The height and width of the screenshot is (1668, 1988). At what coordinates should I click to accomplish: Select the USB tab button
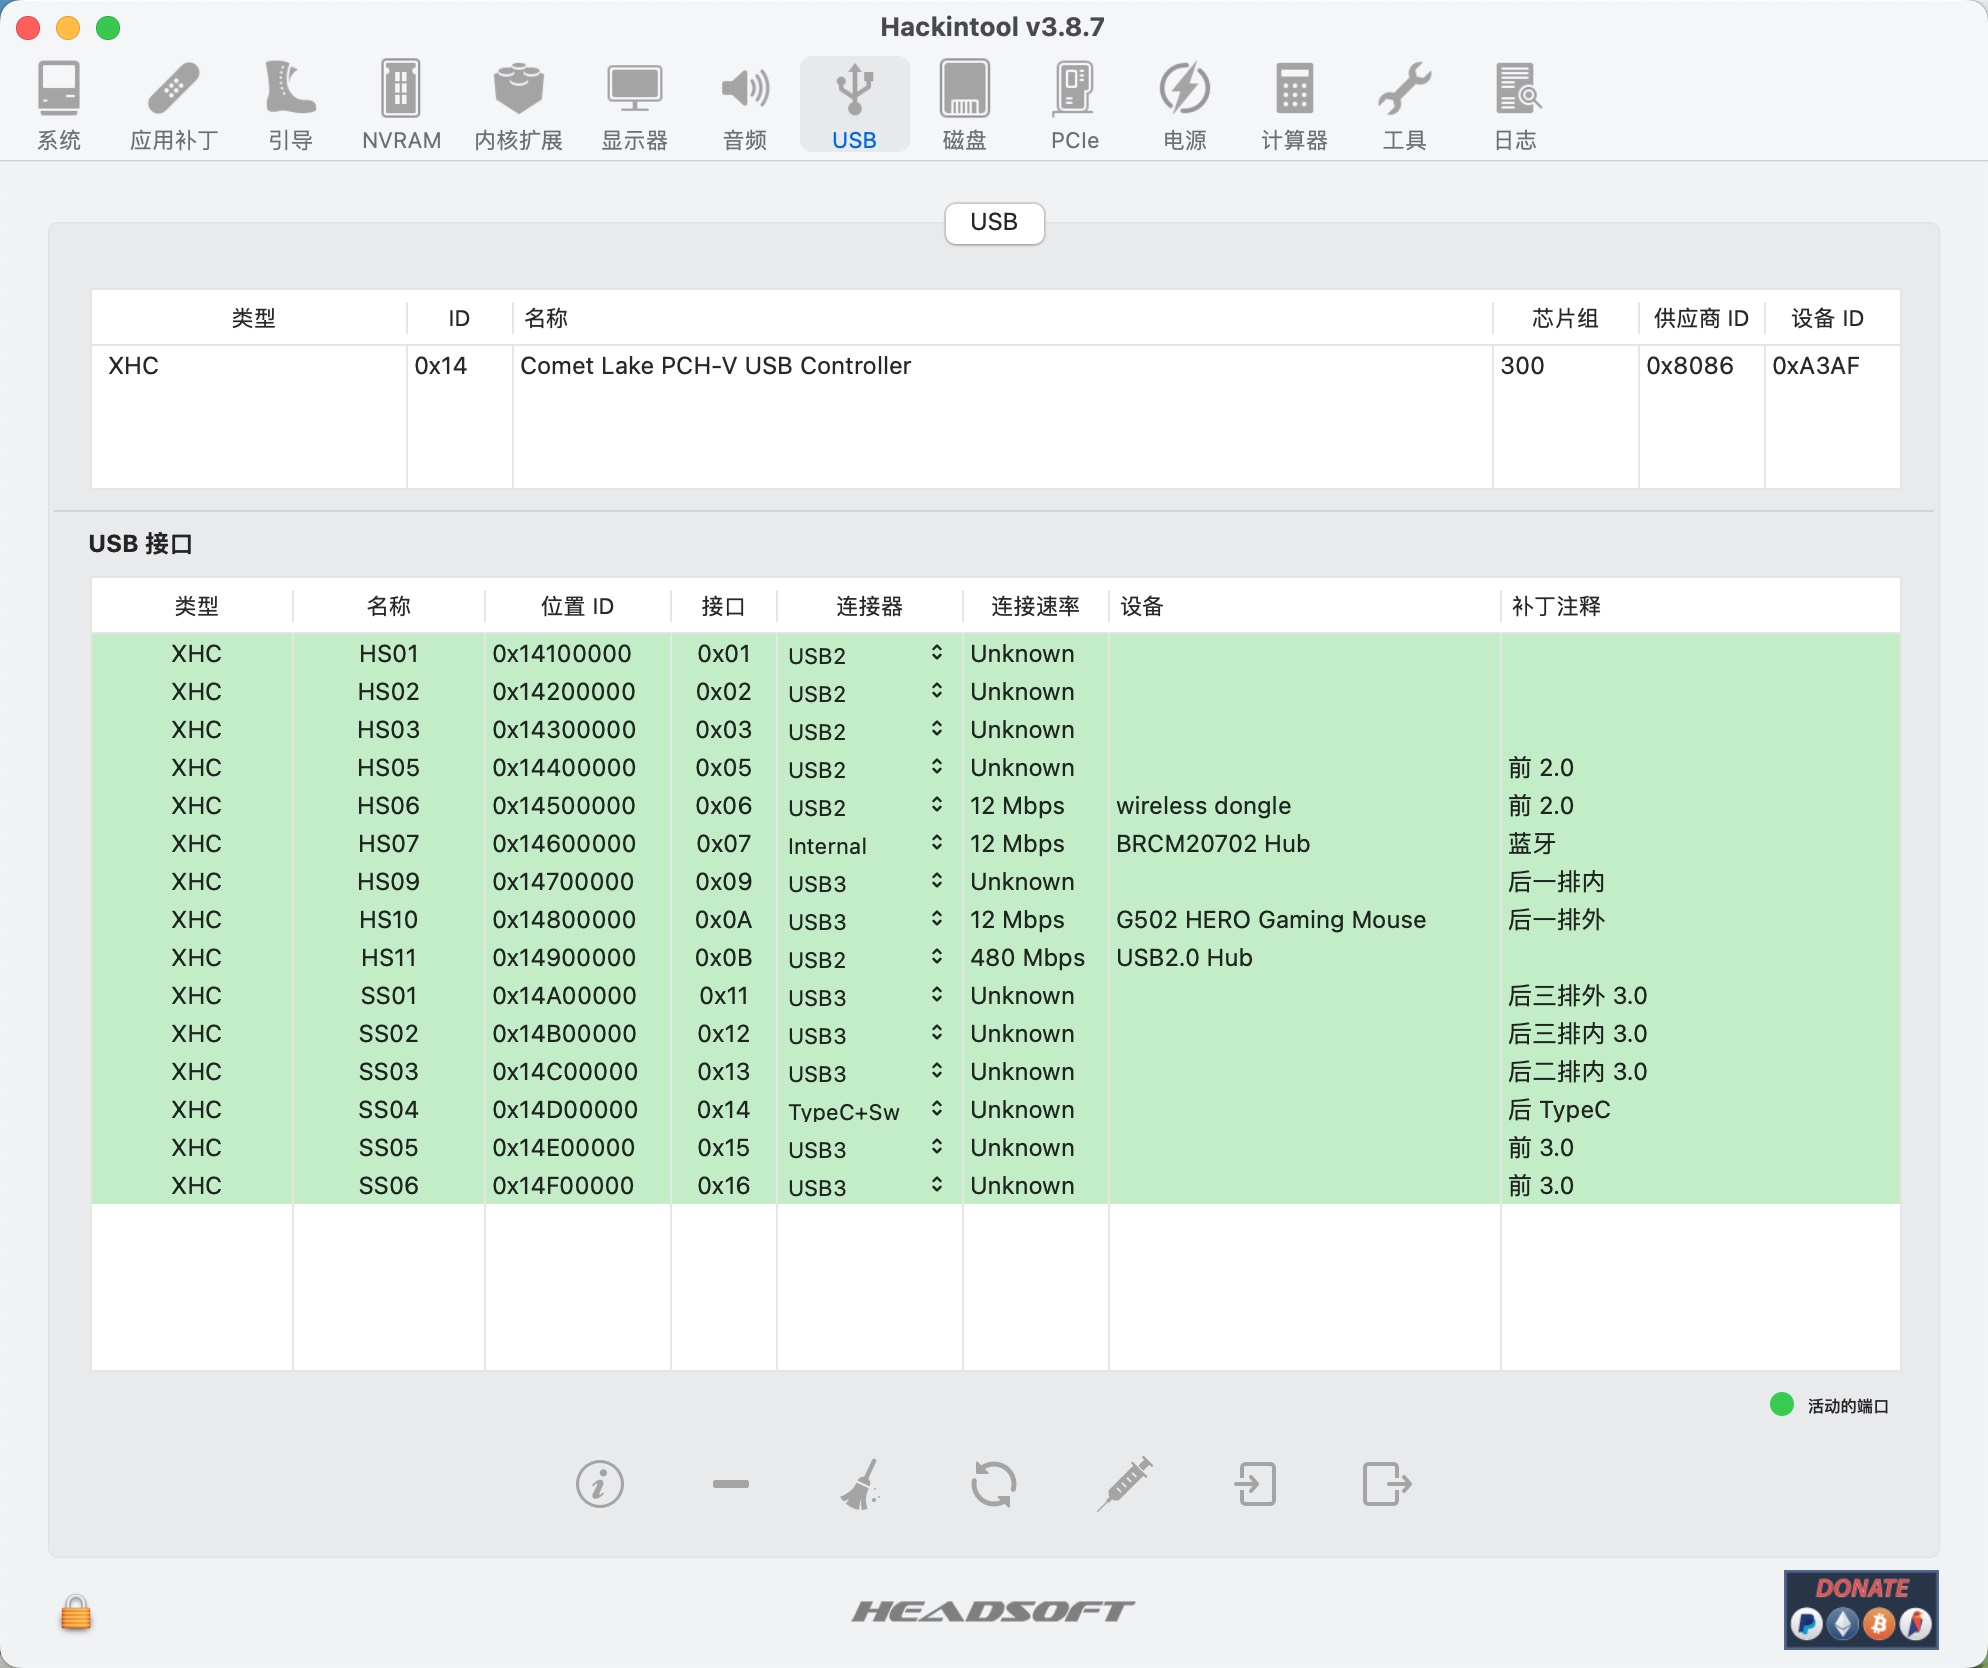point(994,222)
